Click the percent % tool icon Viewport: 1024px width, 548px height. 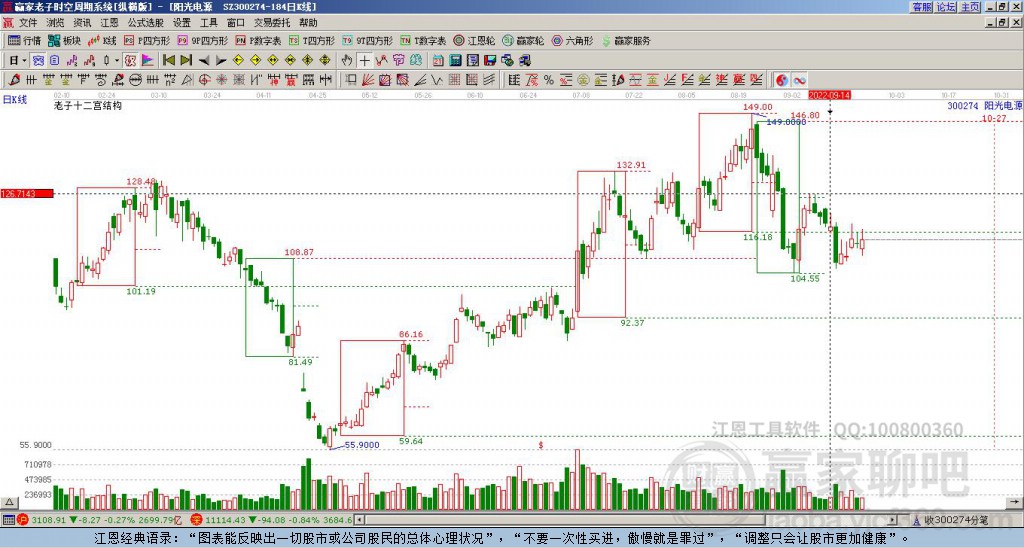tap(549, 80)
